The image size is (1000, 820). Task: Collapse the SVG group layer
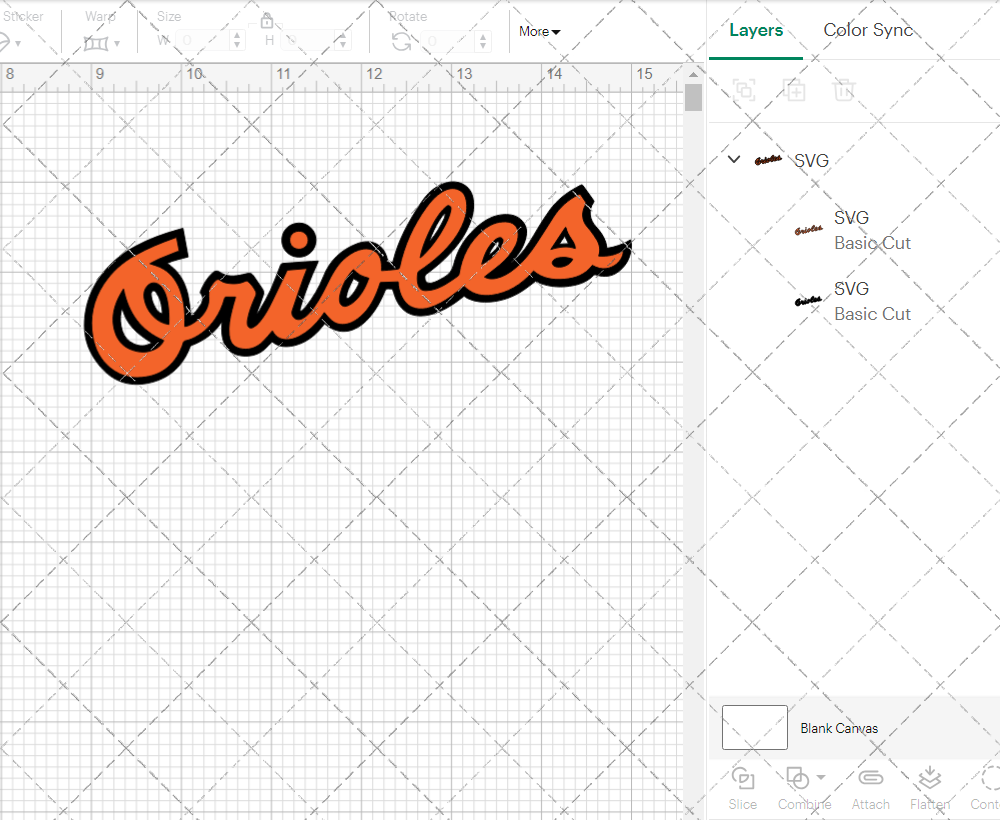point(734,160)
